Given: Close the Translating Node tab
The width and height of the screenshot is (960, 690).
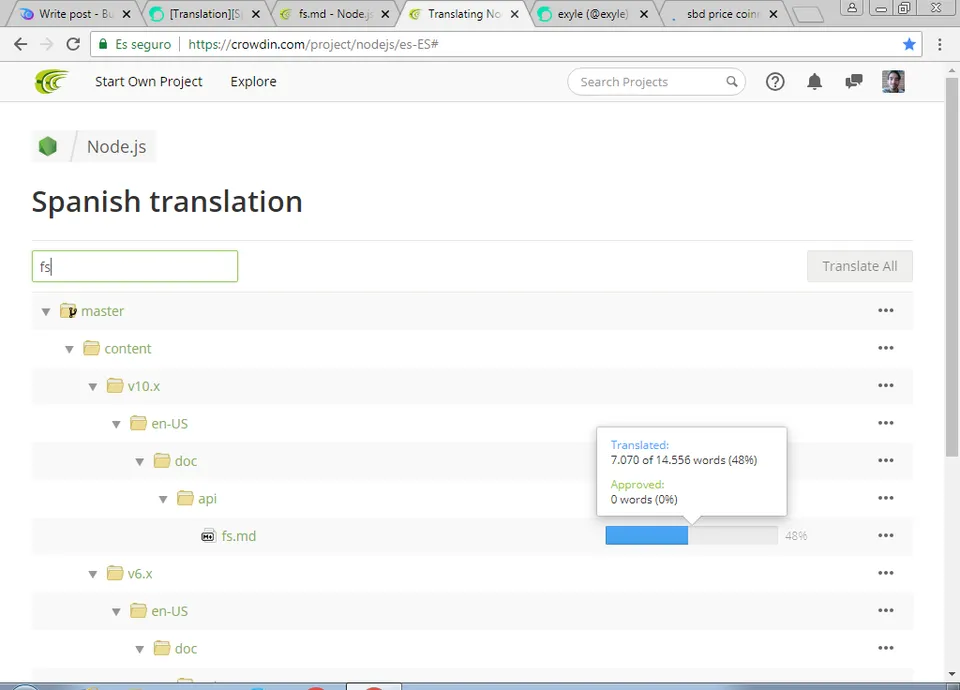Looking at the screenshot, I should click(515, 13).
